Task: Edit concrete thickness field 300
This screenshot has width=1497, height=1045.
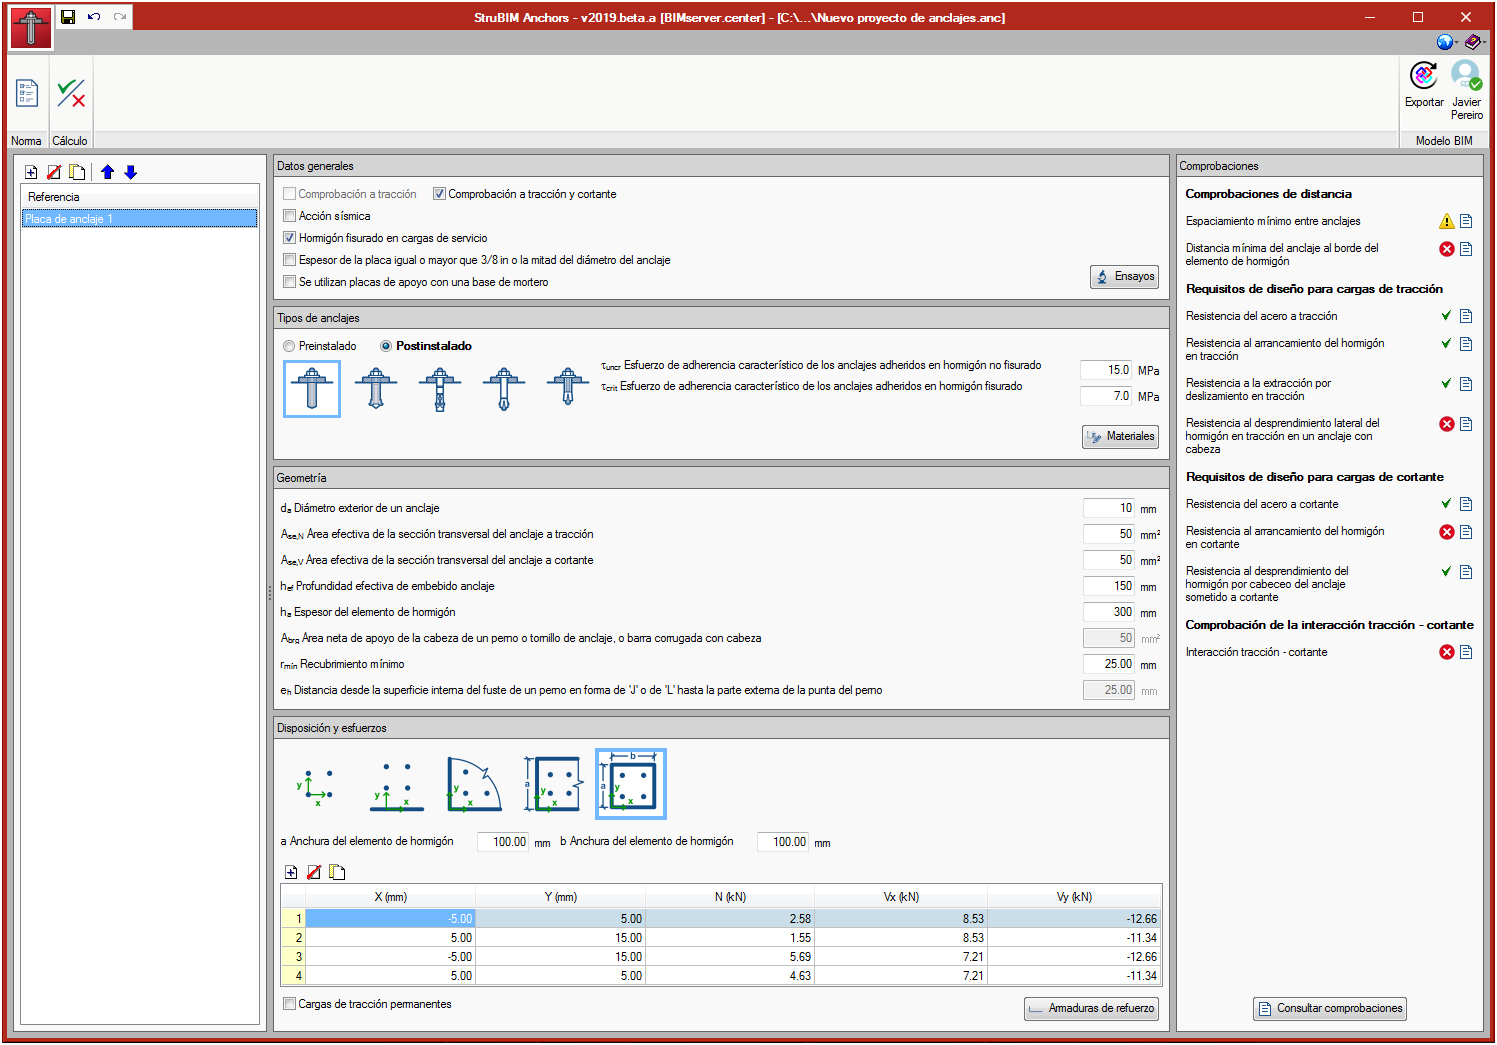Action: point(1109,612)
